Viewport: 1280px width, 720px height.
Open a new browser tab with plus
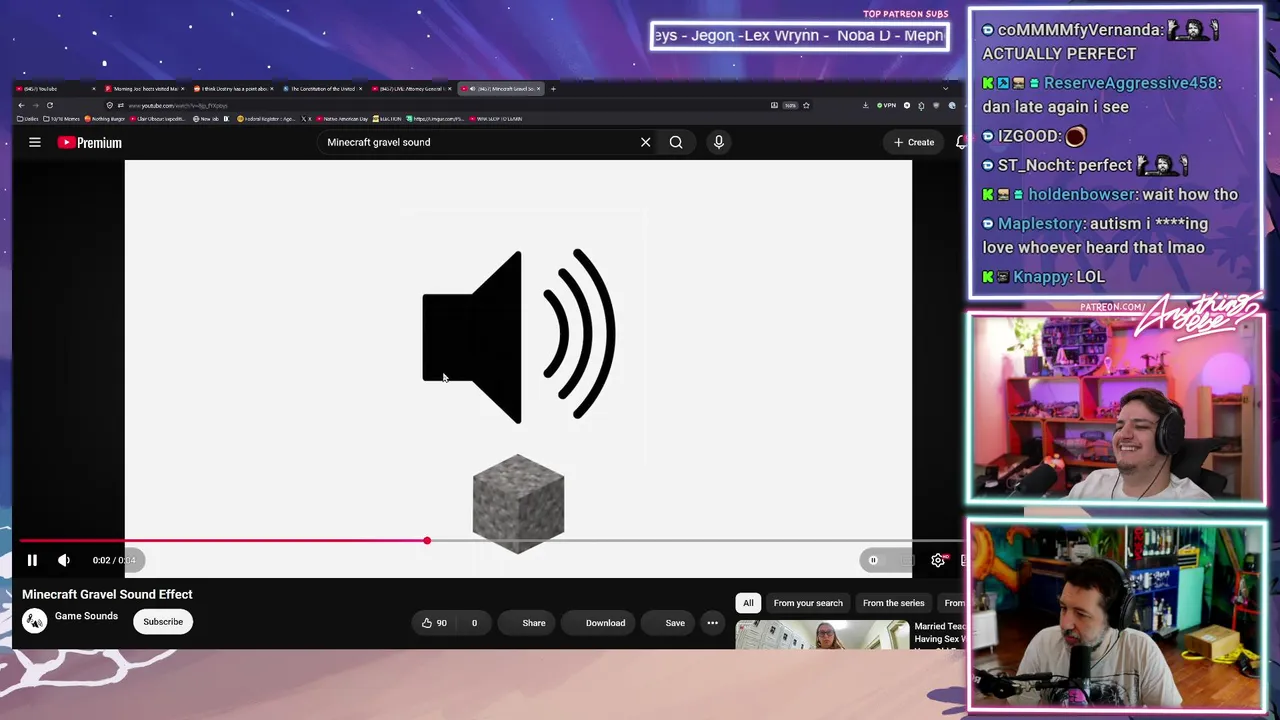tap(554, 89)
